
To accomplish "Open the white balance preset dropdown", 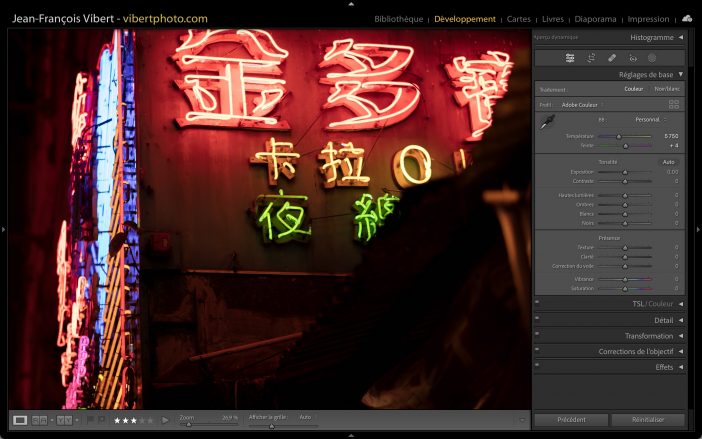I will (648, 119).
